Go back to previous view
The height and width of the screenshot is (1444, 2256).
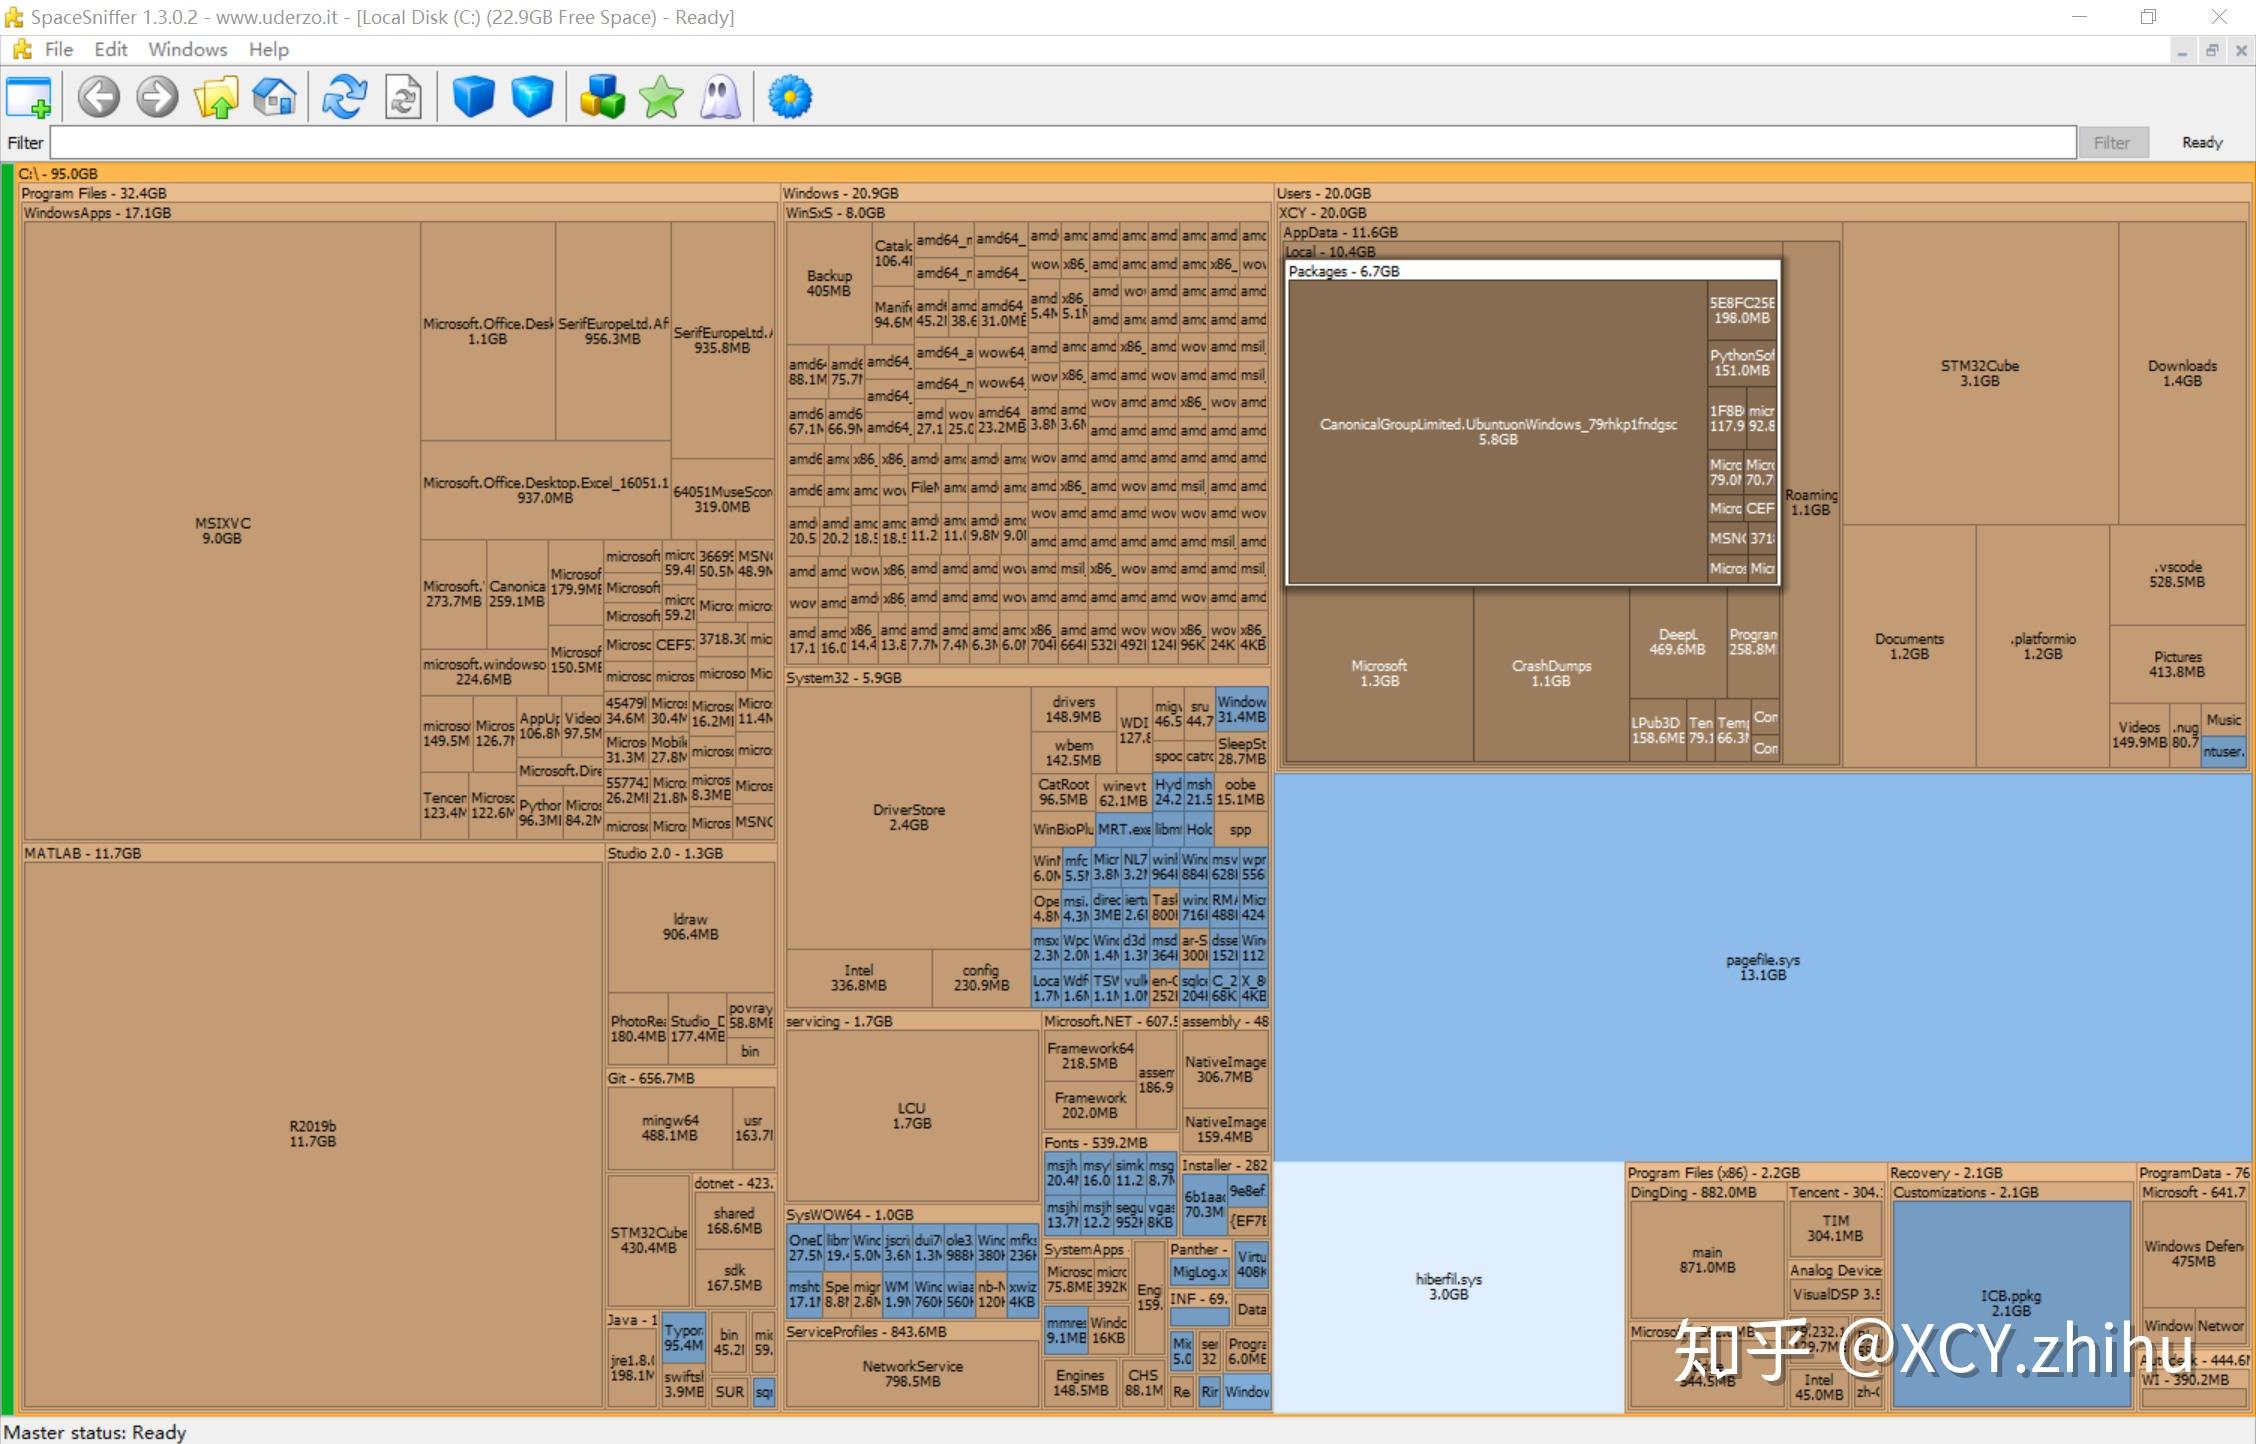pos(98,97)
